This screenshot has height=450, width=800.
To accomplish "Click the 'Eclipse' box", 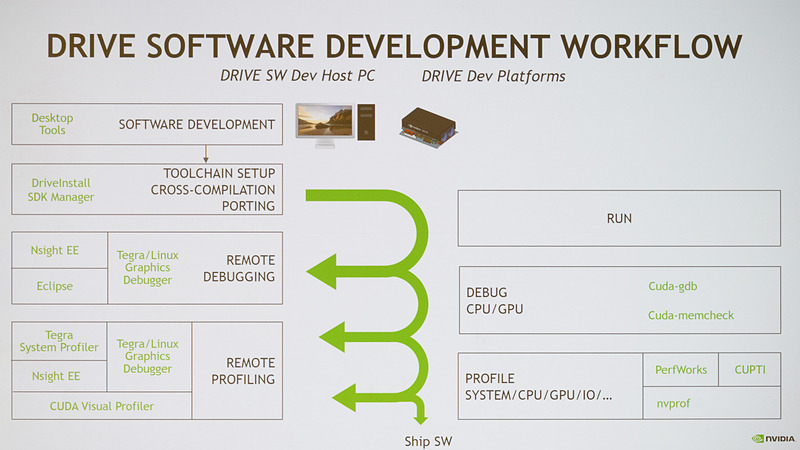I will pyautogui.click(x=60, y=286).
